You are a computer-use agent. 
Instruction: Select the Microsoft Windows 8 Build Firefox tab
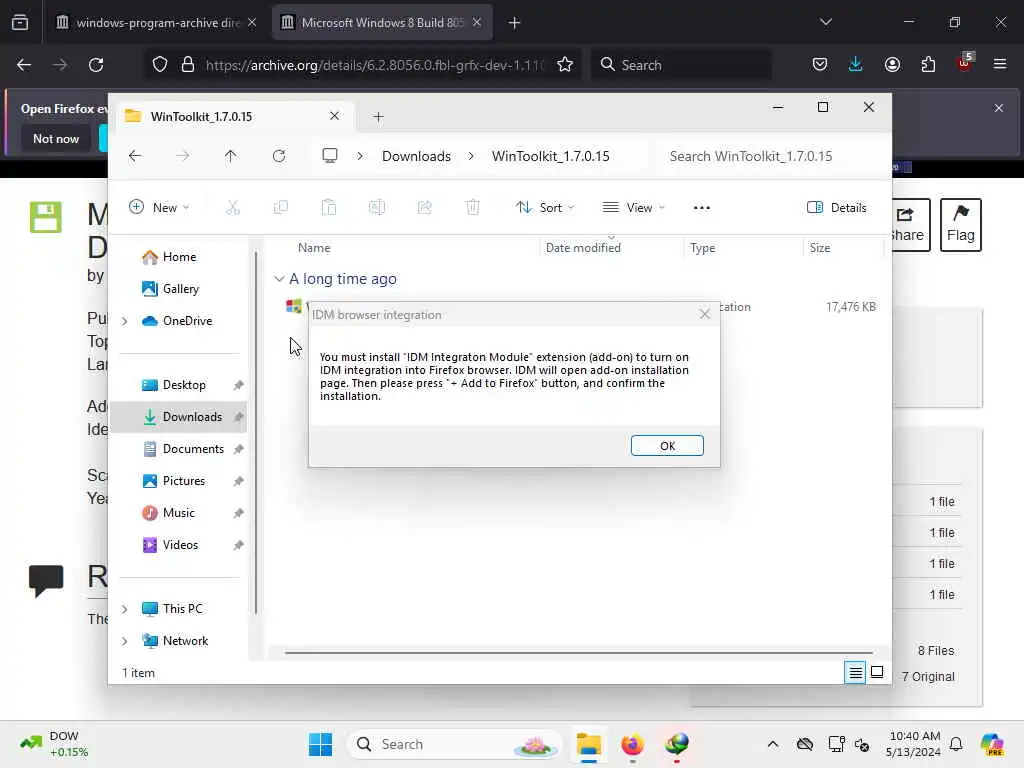tap(382, 23)
